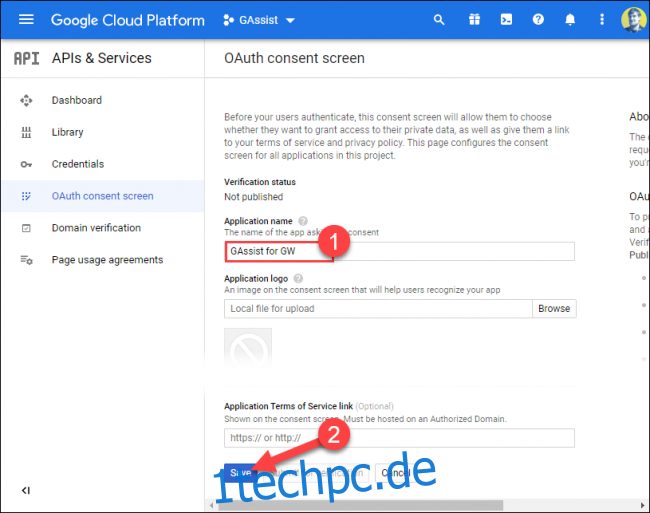Screen dimensions: 650x513
Task: Click the Dashboard sidebar icon
Action: [x=26, y=100]
